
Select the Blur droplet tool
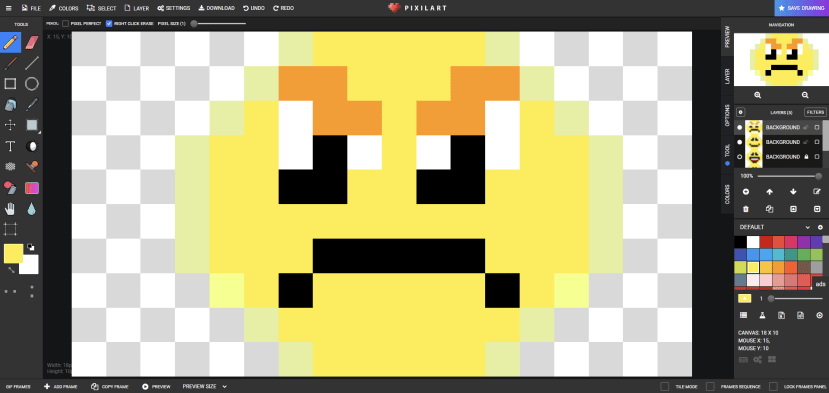pyautogui.click(x=32, y=208)
